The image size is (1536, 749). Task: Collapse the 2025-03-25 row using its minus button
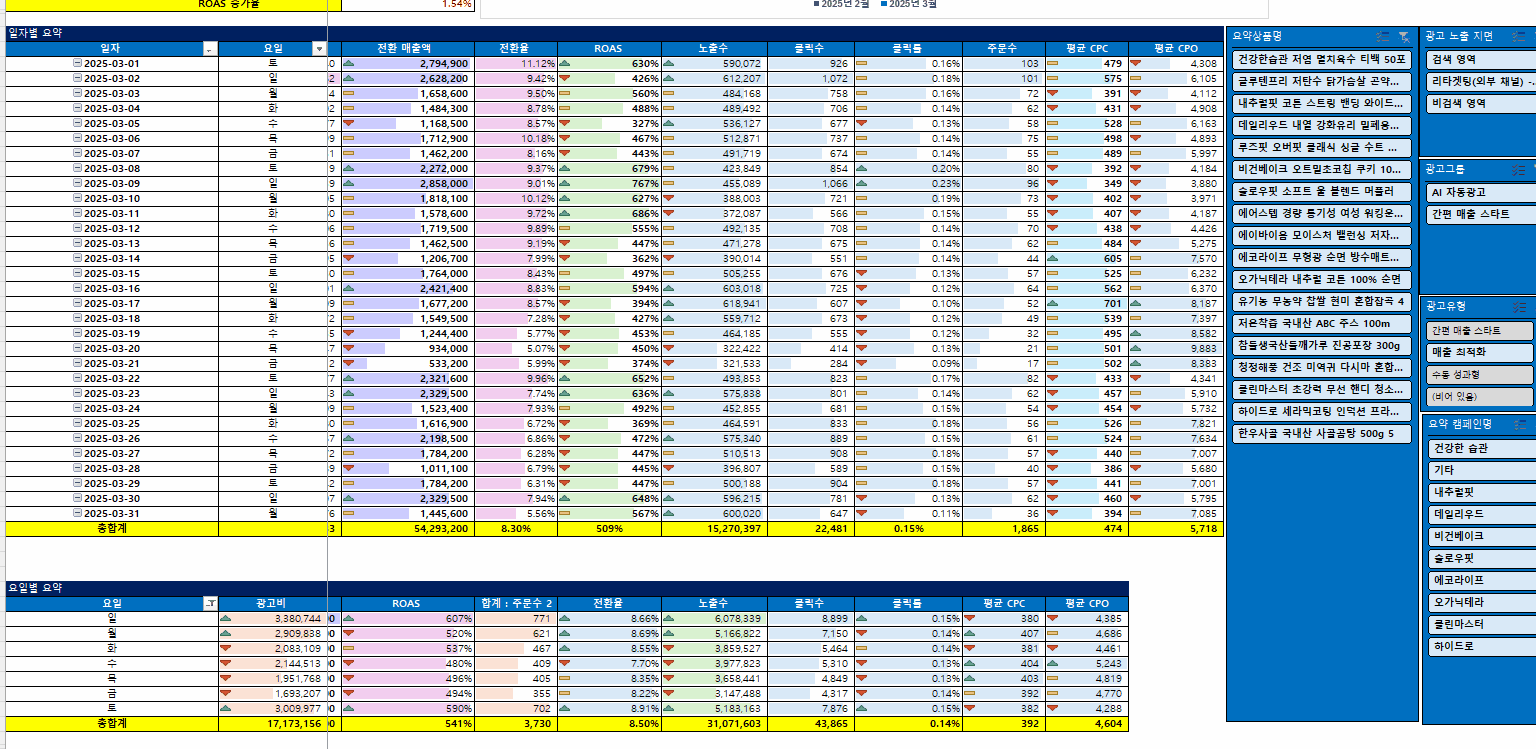[77, 424]
